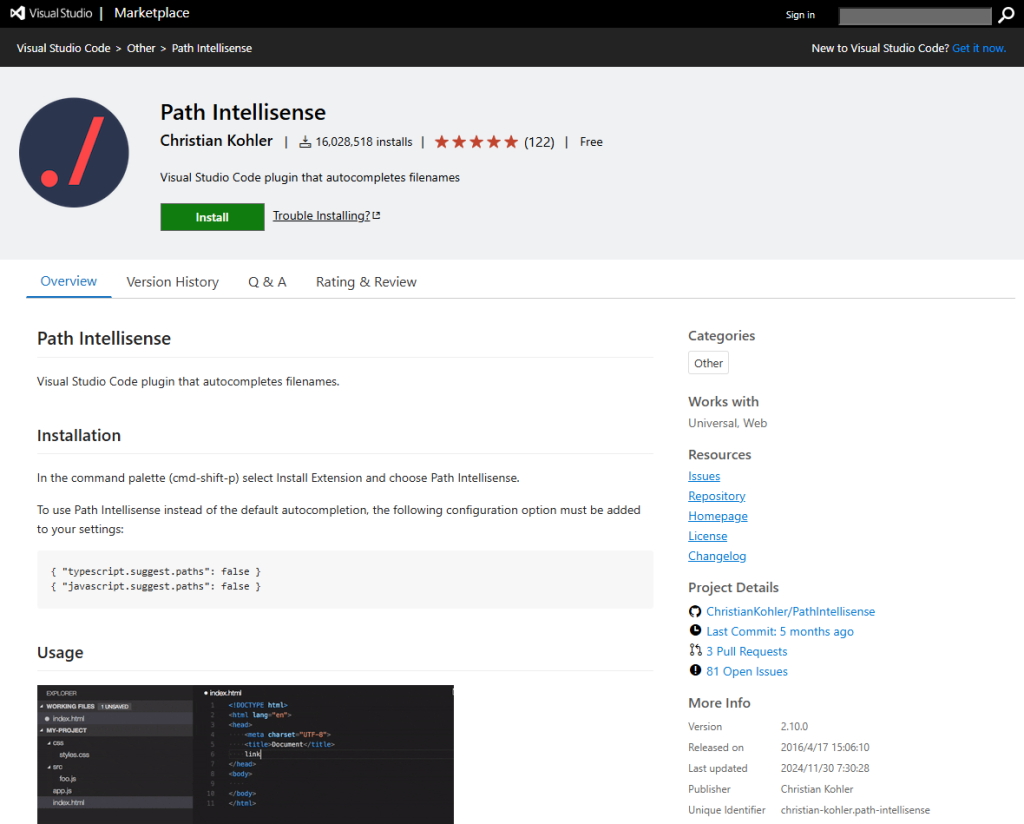The image size is (1024, 824).
Task: Click the javascript.suggest.paths code line
Action: (x=155, y=586)
